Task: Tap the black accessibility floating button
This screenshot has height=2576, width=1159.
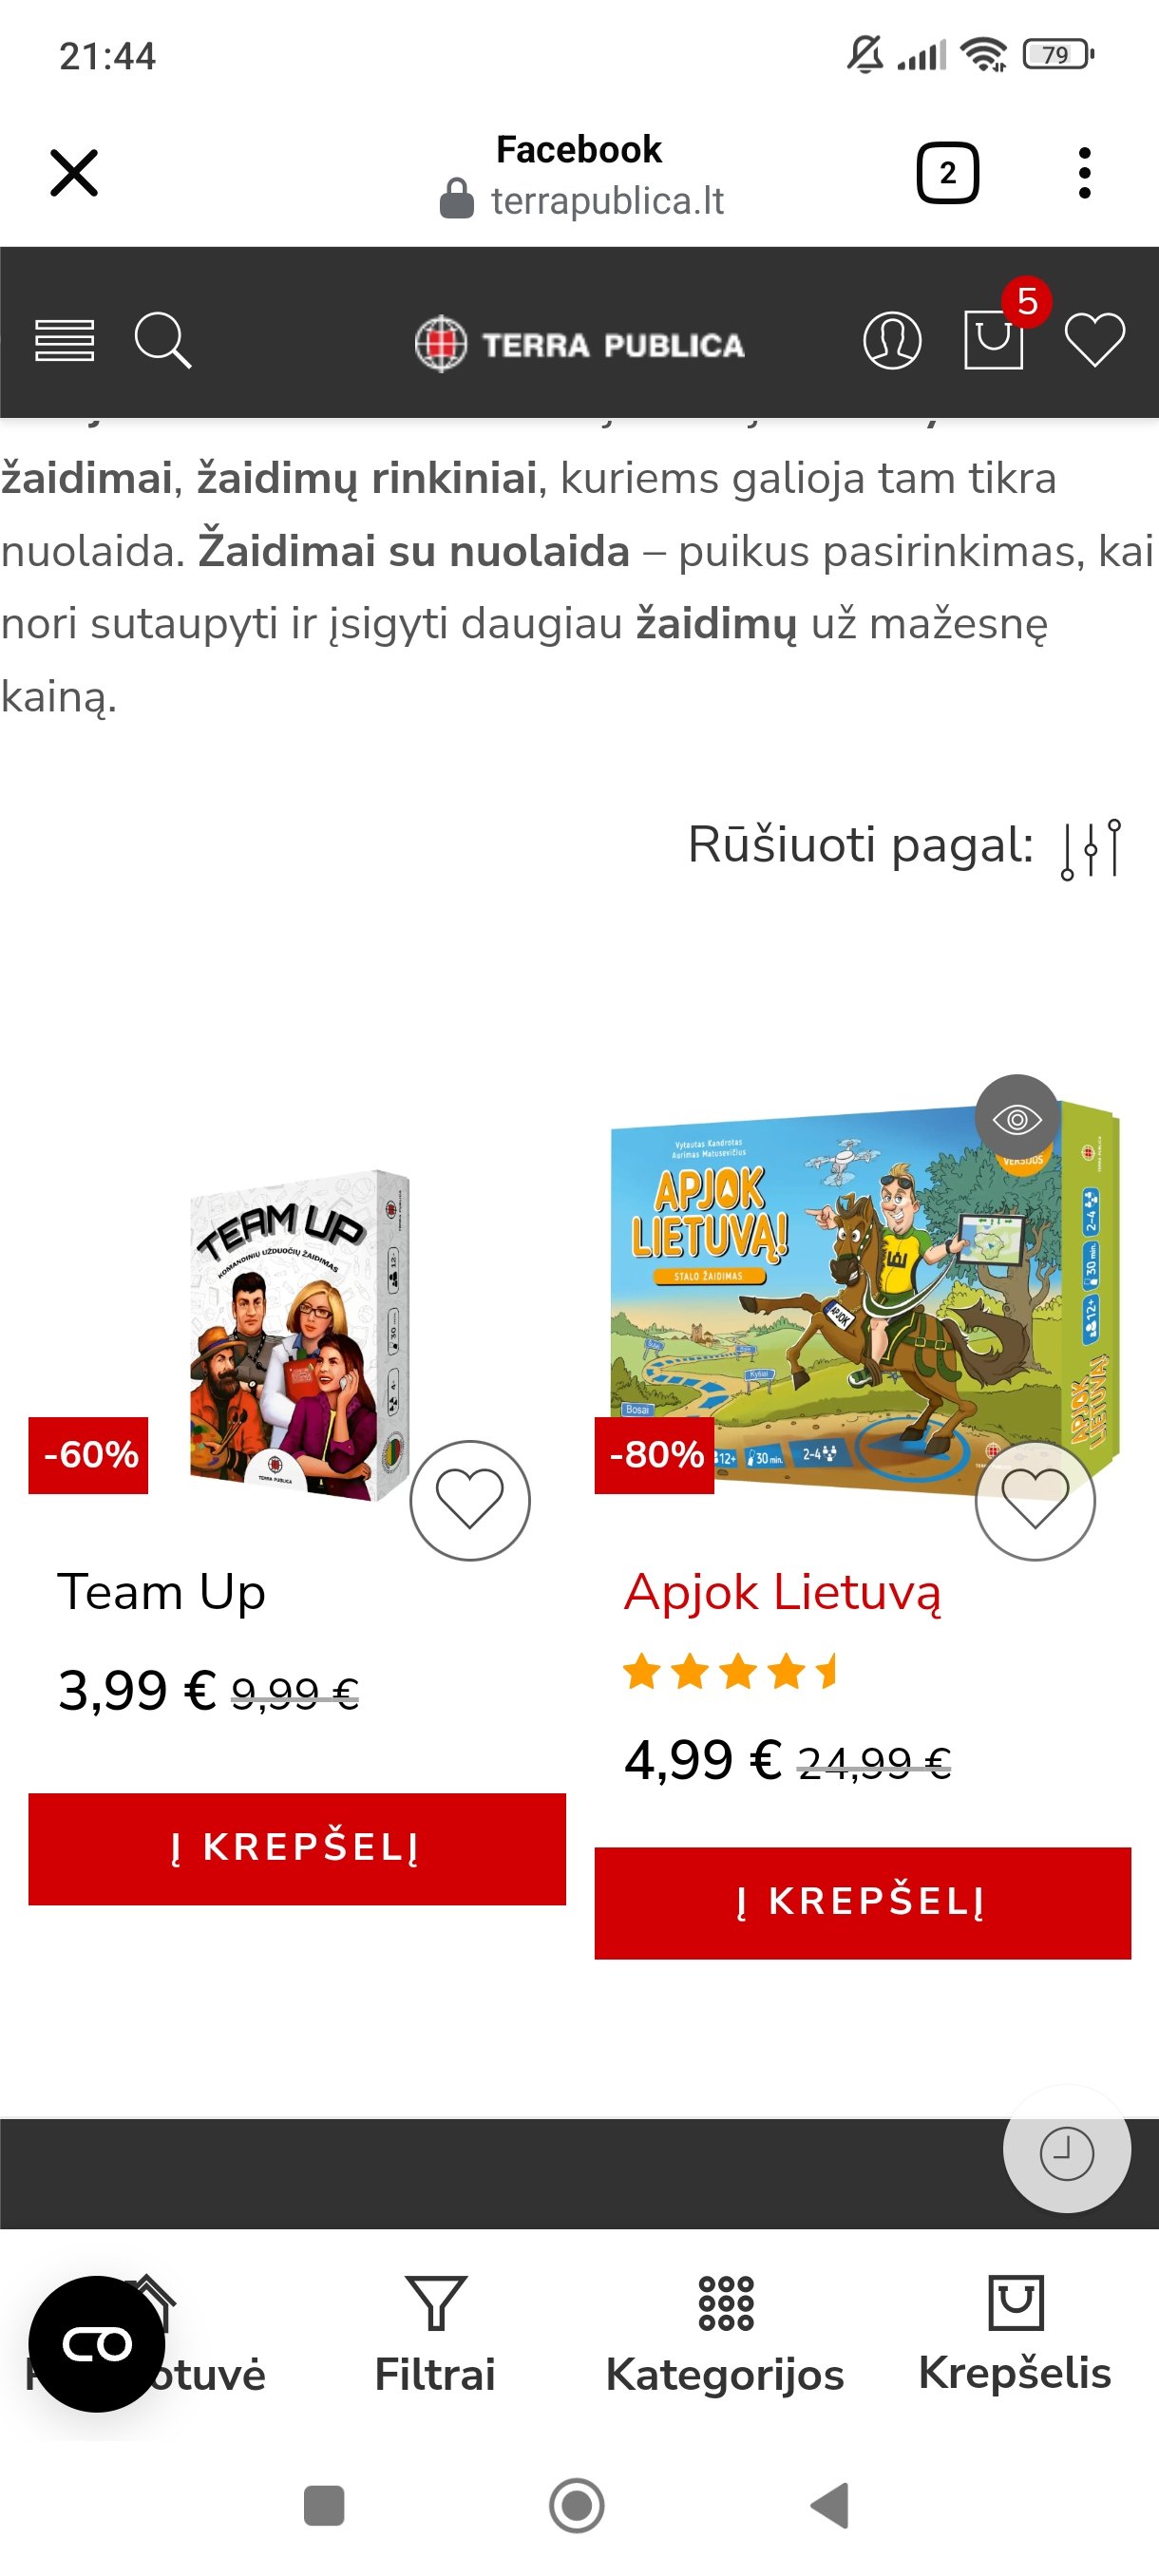Action: pyautogui.click(x=97, y=2343)
